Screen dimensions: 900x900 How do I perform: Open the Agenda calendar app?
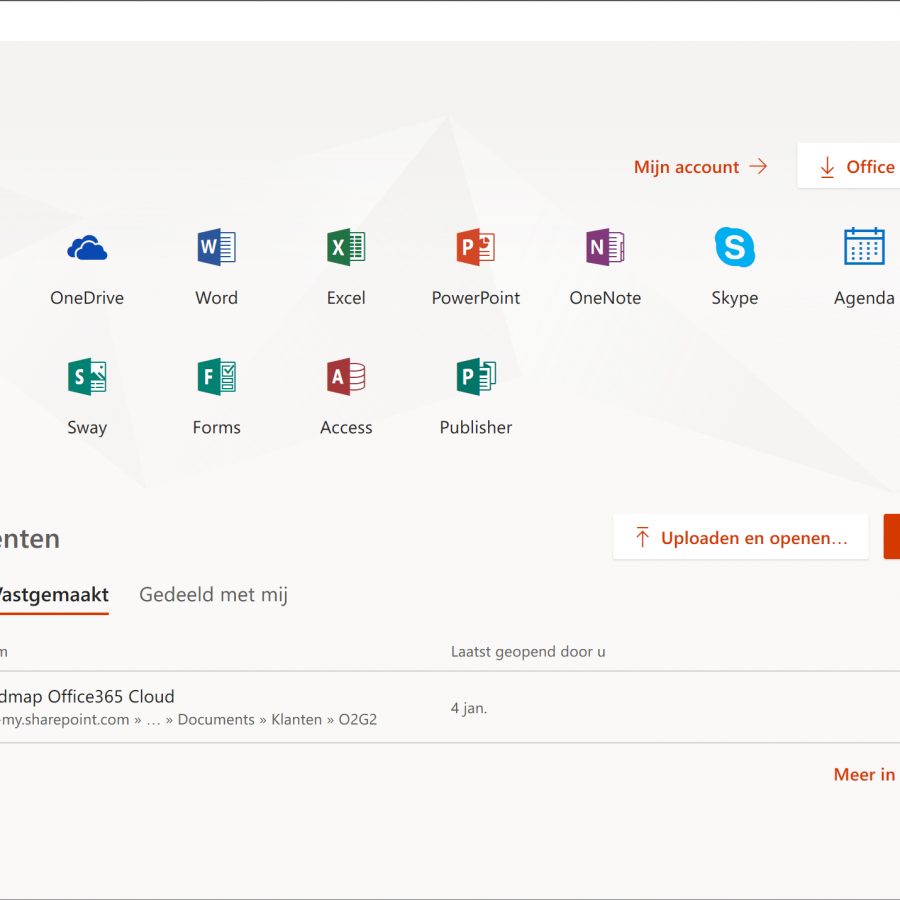[864, 248]
